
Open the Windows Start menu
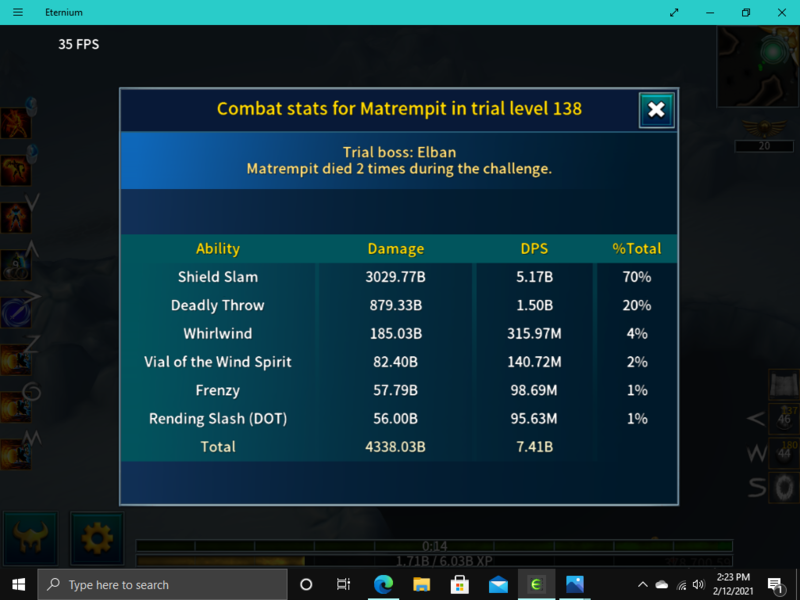click(18, 585)
